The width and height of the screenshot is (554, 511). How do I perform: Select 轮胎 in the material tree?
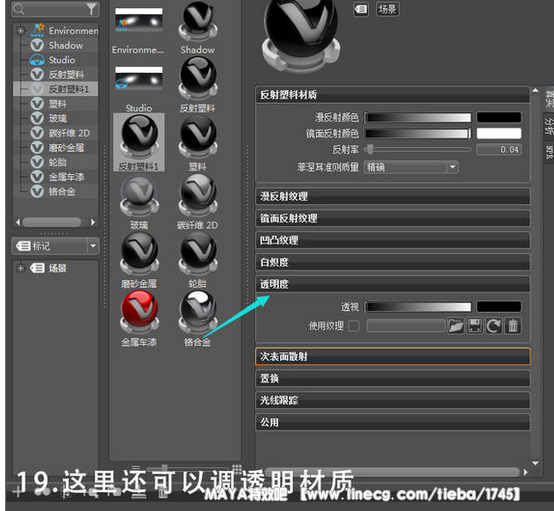tap(57, 162)
